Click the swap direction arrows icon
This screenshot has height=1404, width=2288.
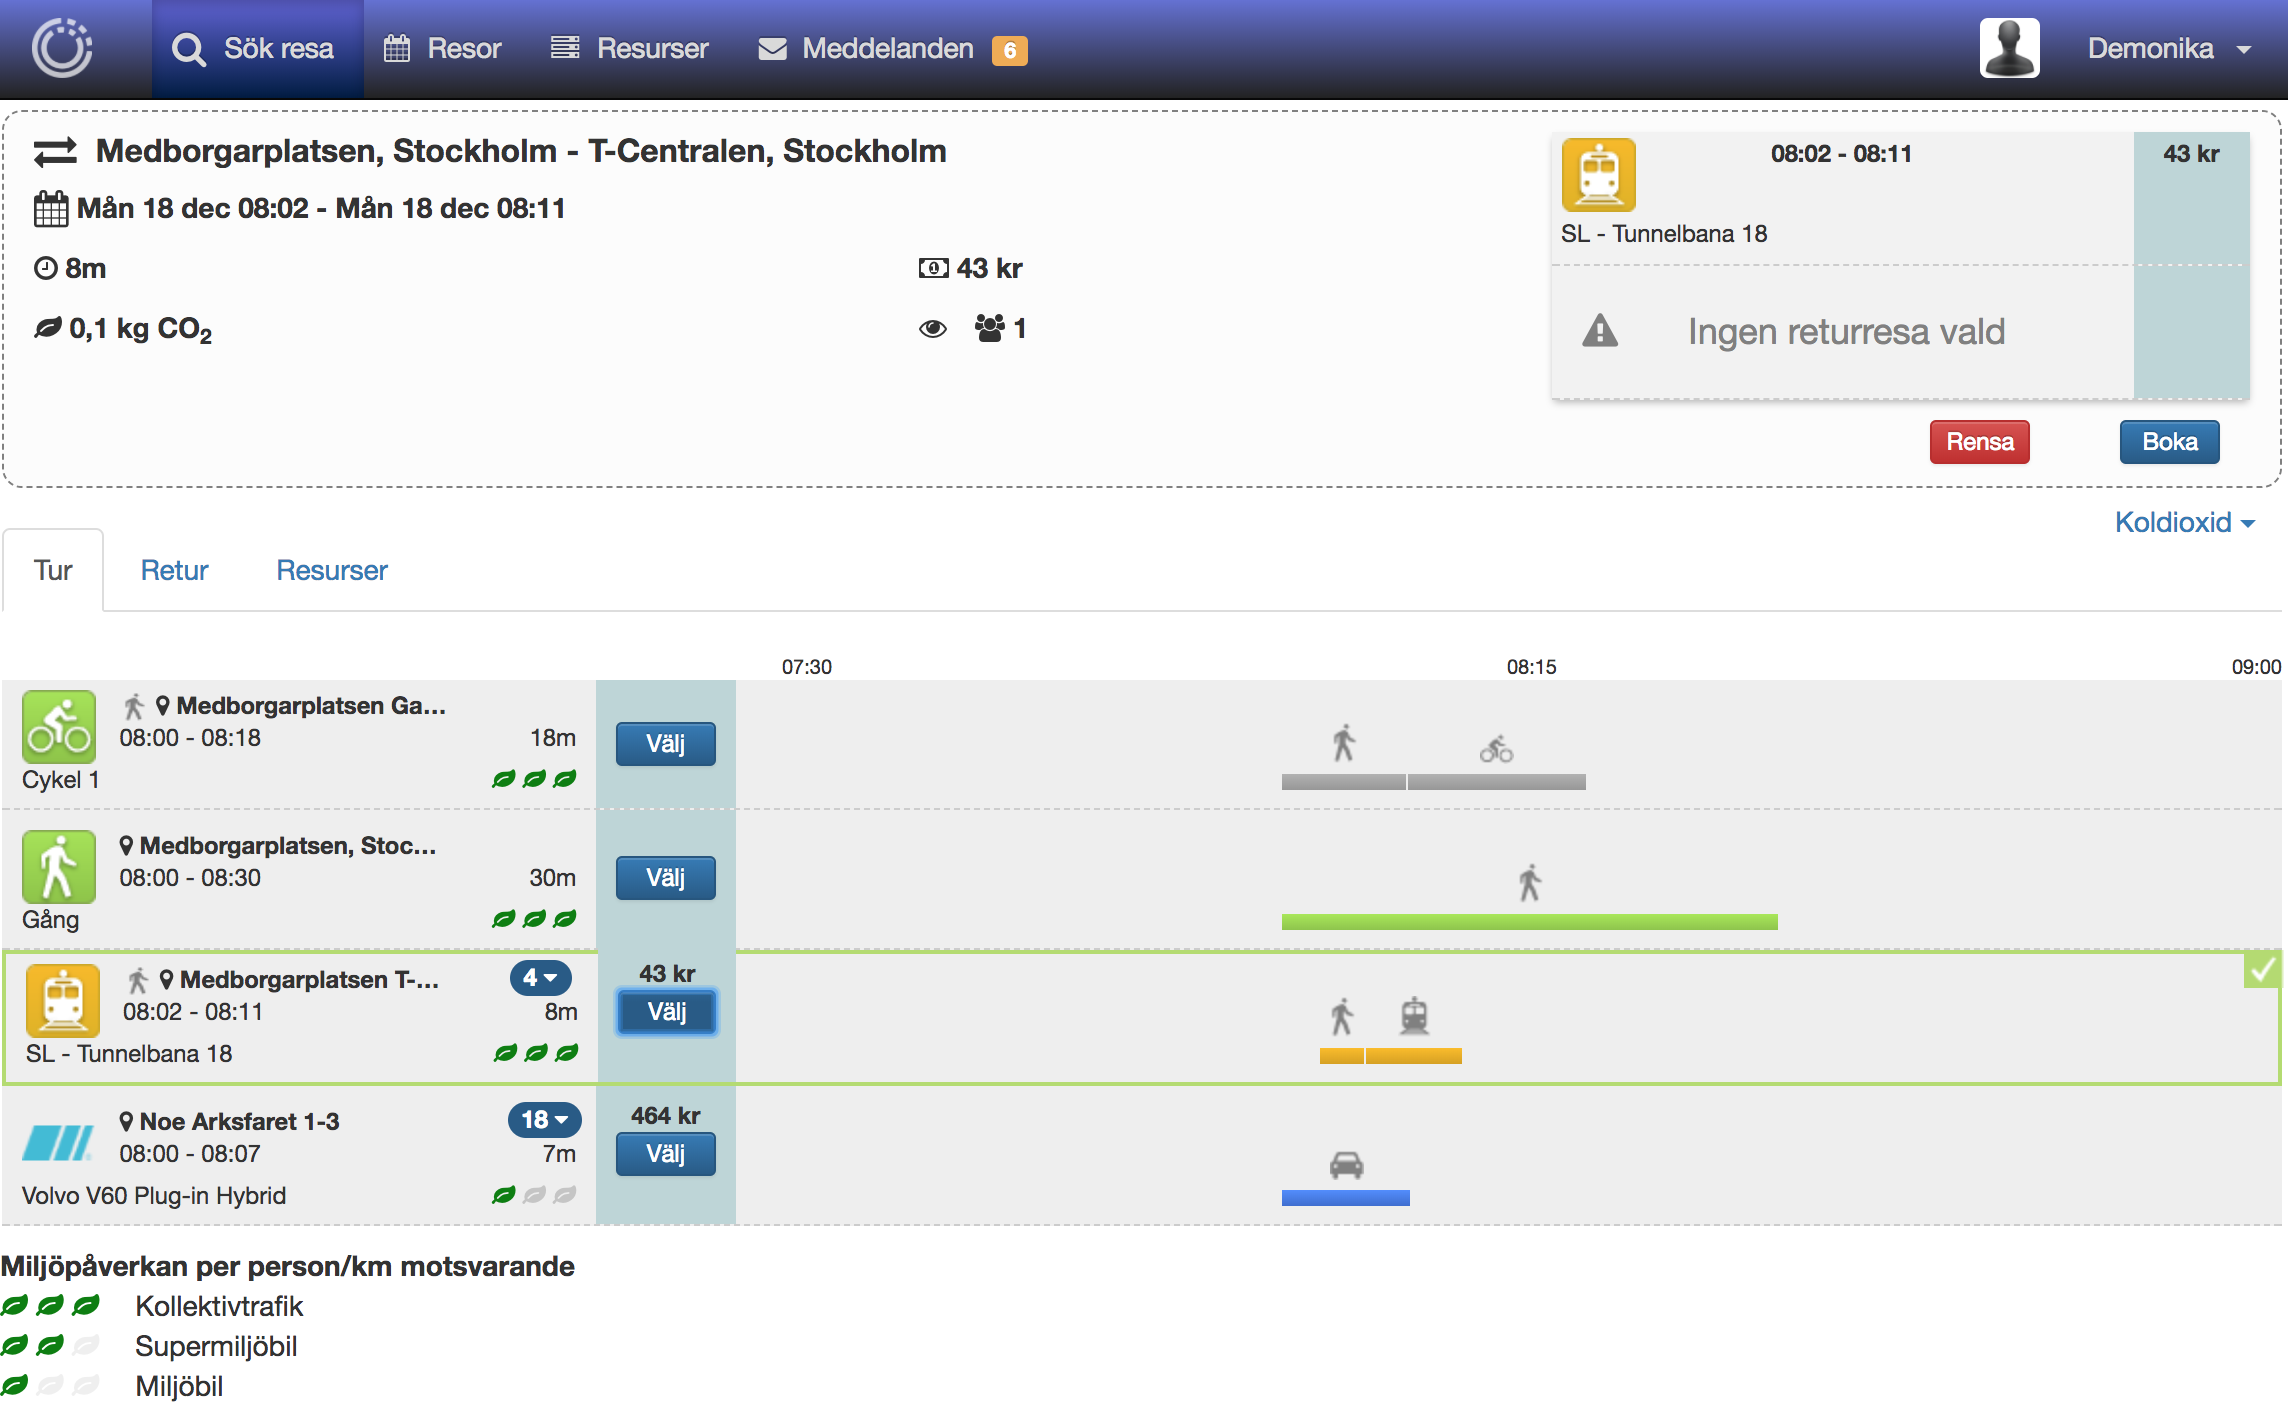coord(55,152)
